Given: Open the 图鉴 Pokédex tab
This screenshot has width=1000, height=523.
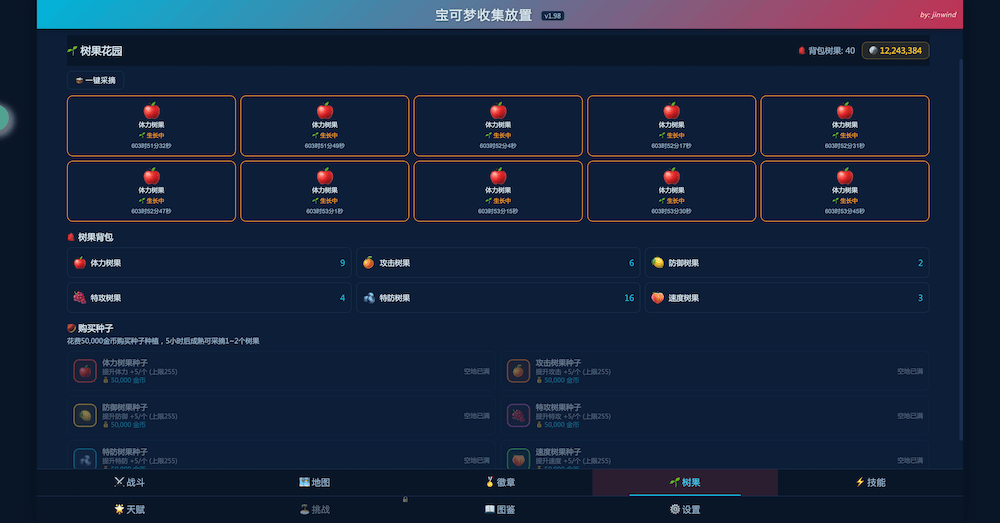Looking at the screenshot, I should point(499,509).
